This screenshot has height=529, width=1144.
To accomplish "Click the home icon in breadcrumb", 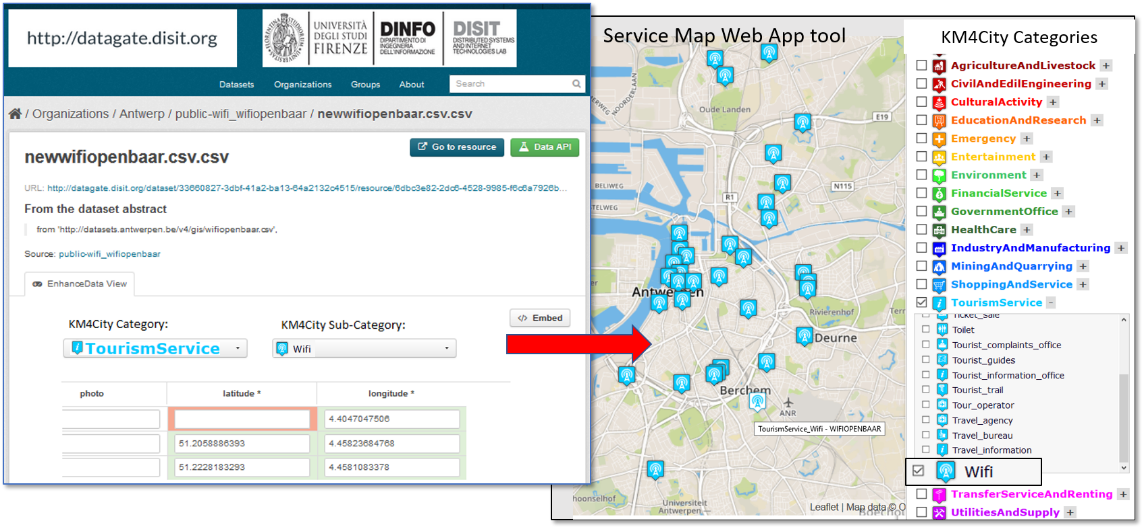I will pyautogui.click(x=15, y=114).
